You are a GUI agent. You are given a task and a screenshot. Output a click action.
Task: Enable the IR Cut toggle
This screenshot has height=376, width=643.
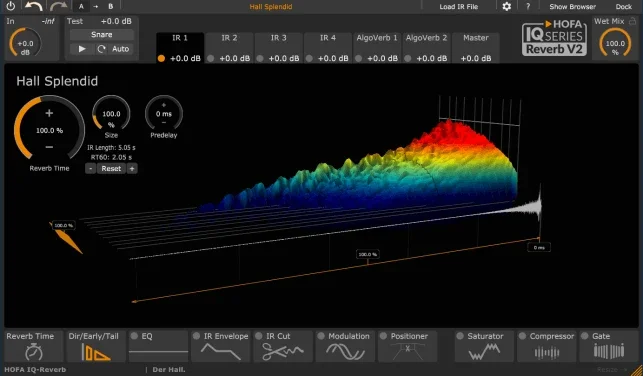coord(259,336)
